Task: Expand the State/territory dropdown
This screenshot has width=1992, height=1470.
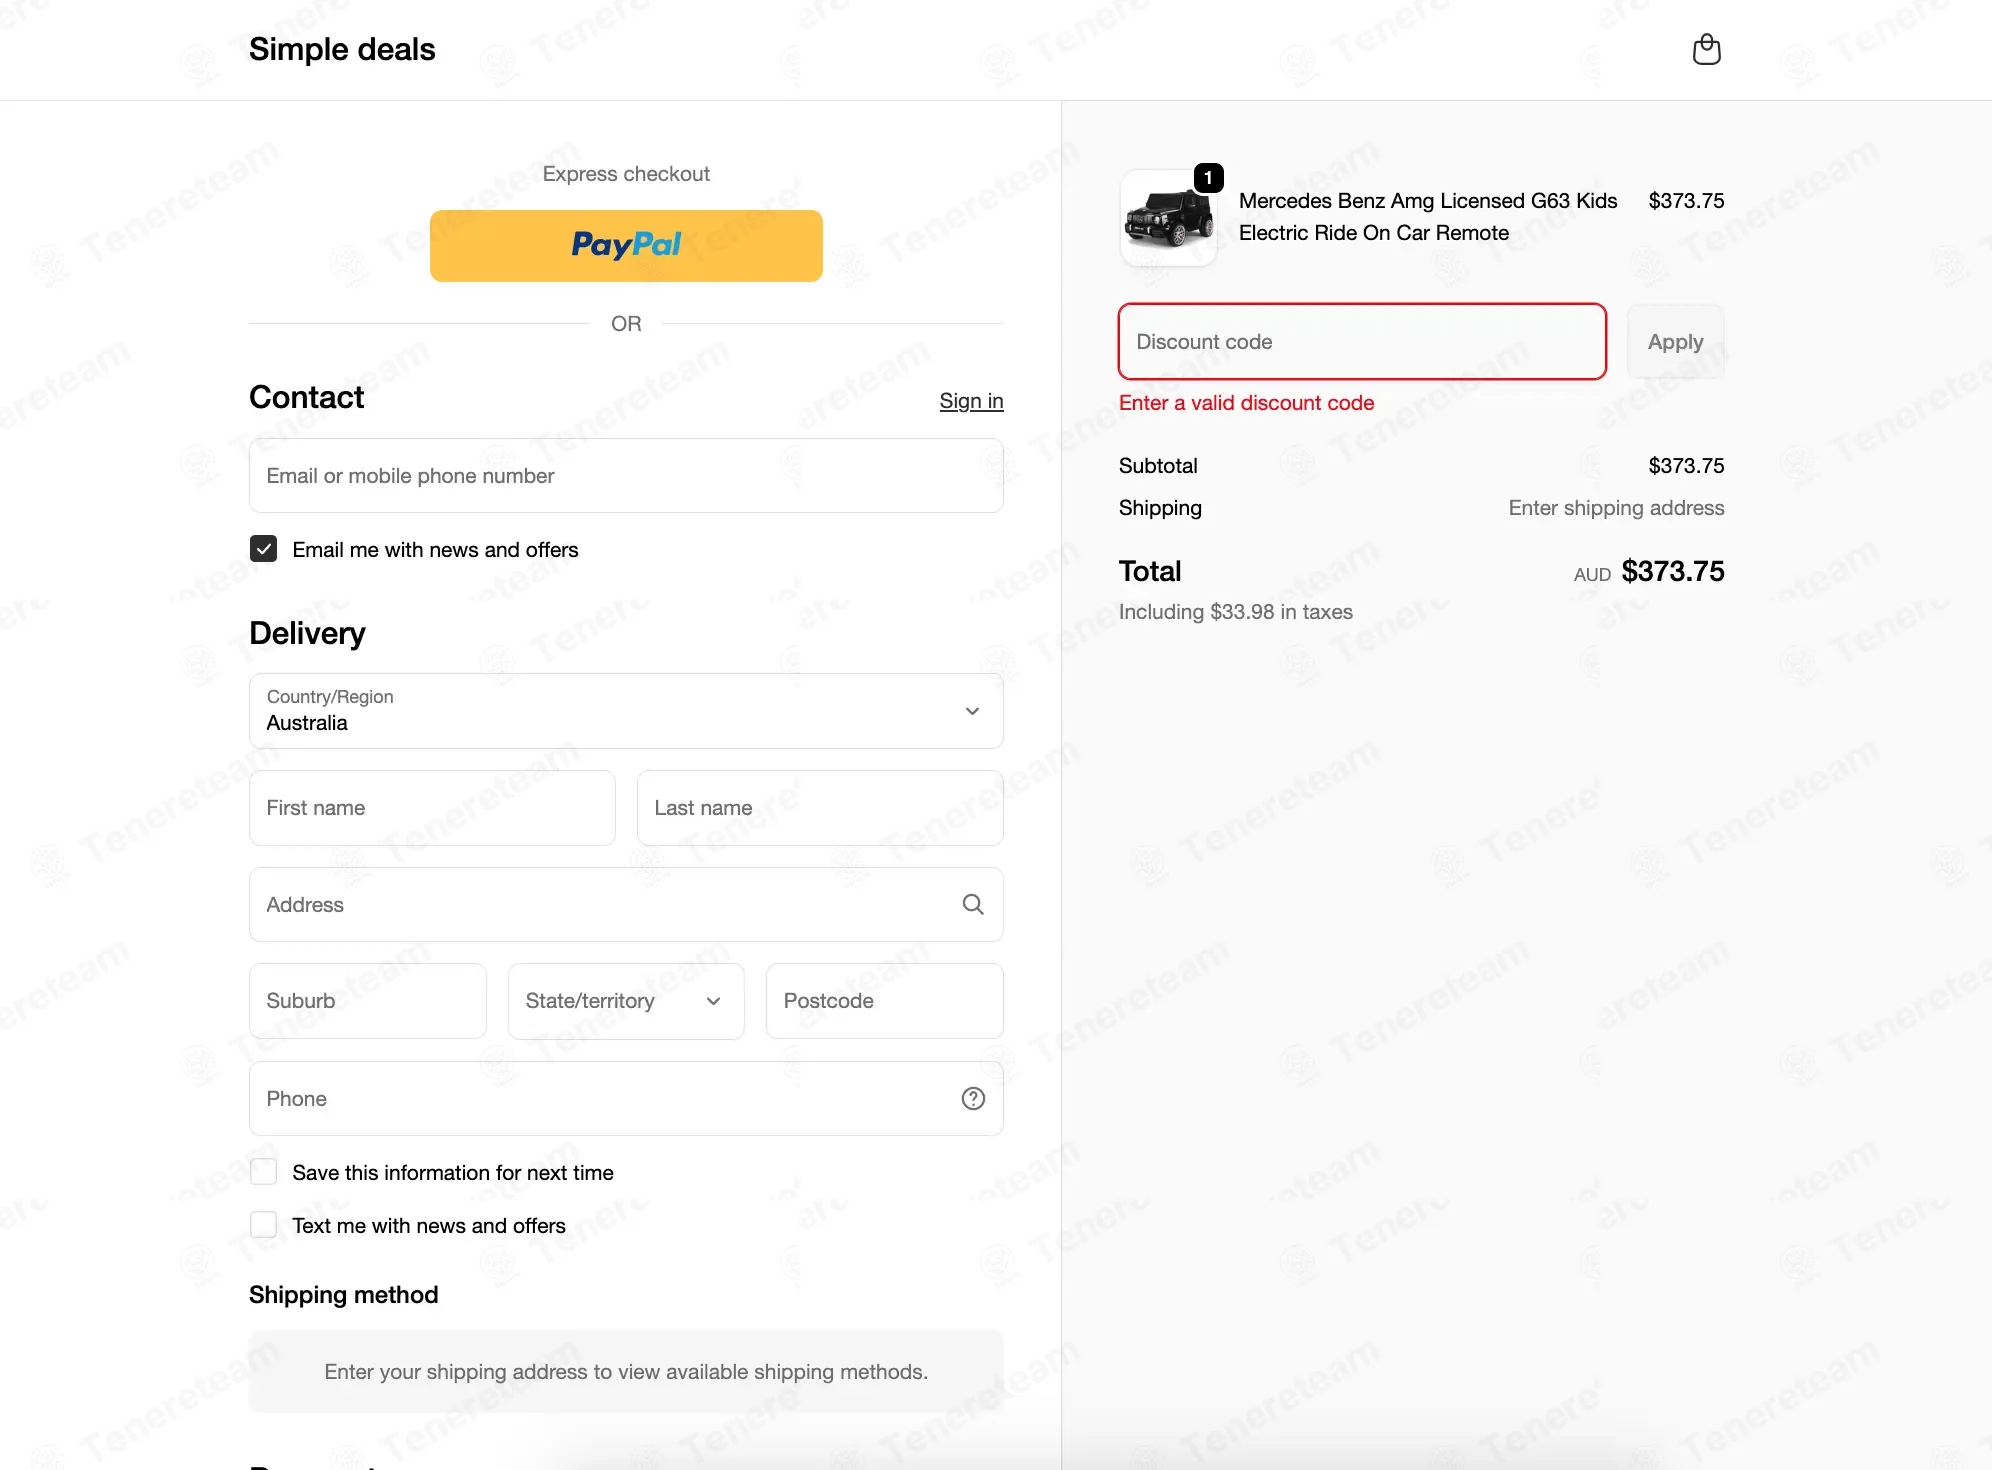Action: [x=626, y=1001]
